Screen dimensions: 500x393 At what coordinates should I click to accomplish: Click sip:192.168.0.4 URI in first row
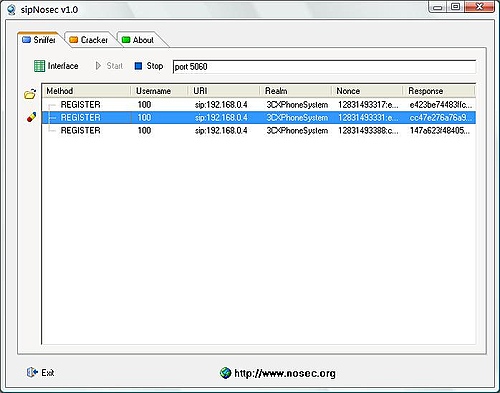[221, 105]
